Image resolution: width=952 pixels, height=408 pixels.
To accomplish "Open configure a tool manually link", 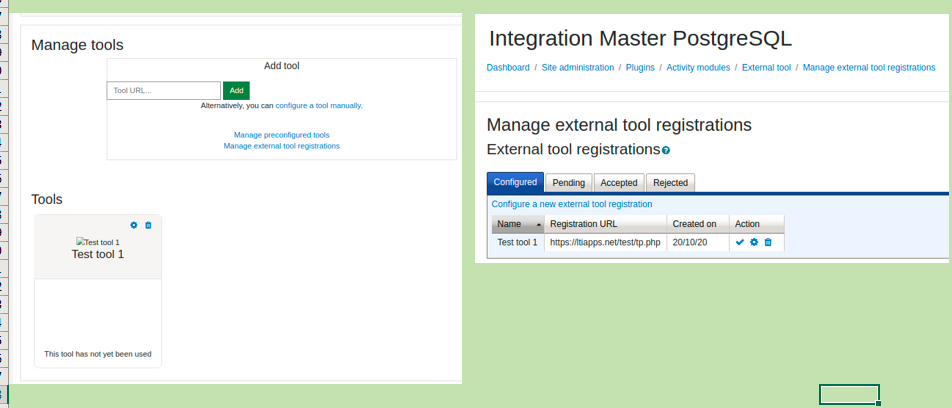I will tap(319, 105).
